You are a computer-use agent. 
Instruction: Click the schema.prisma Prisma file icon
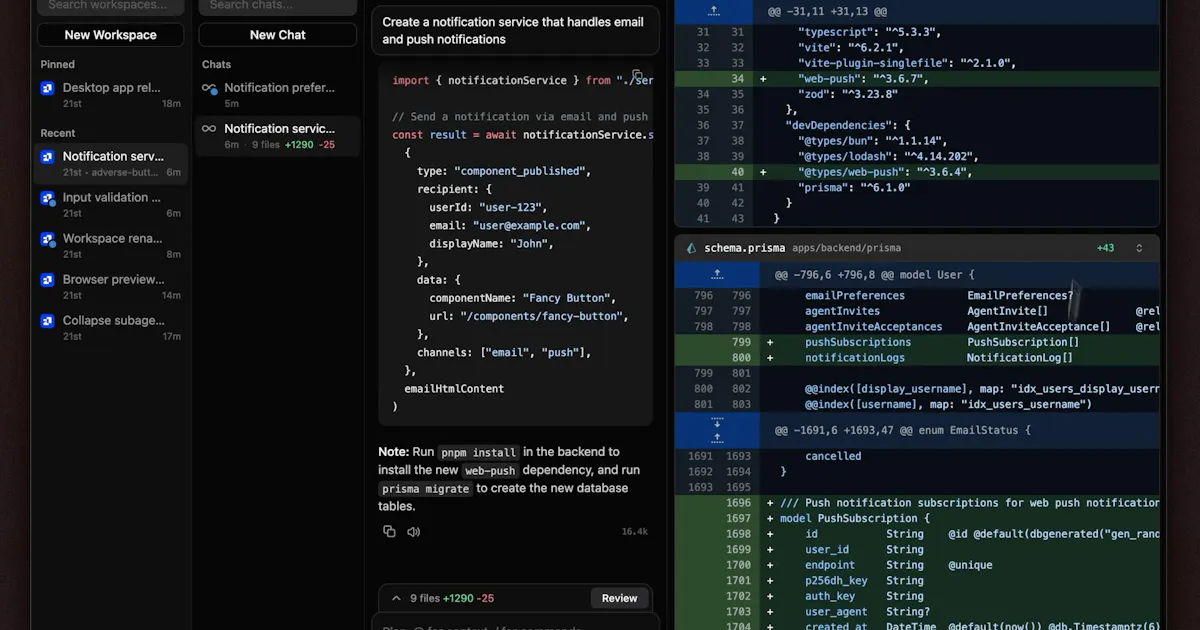690,248
